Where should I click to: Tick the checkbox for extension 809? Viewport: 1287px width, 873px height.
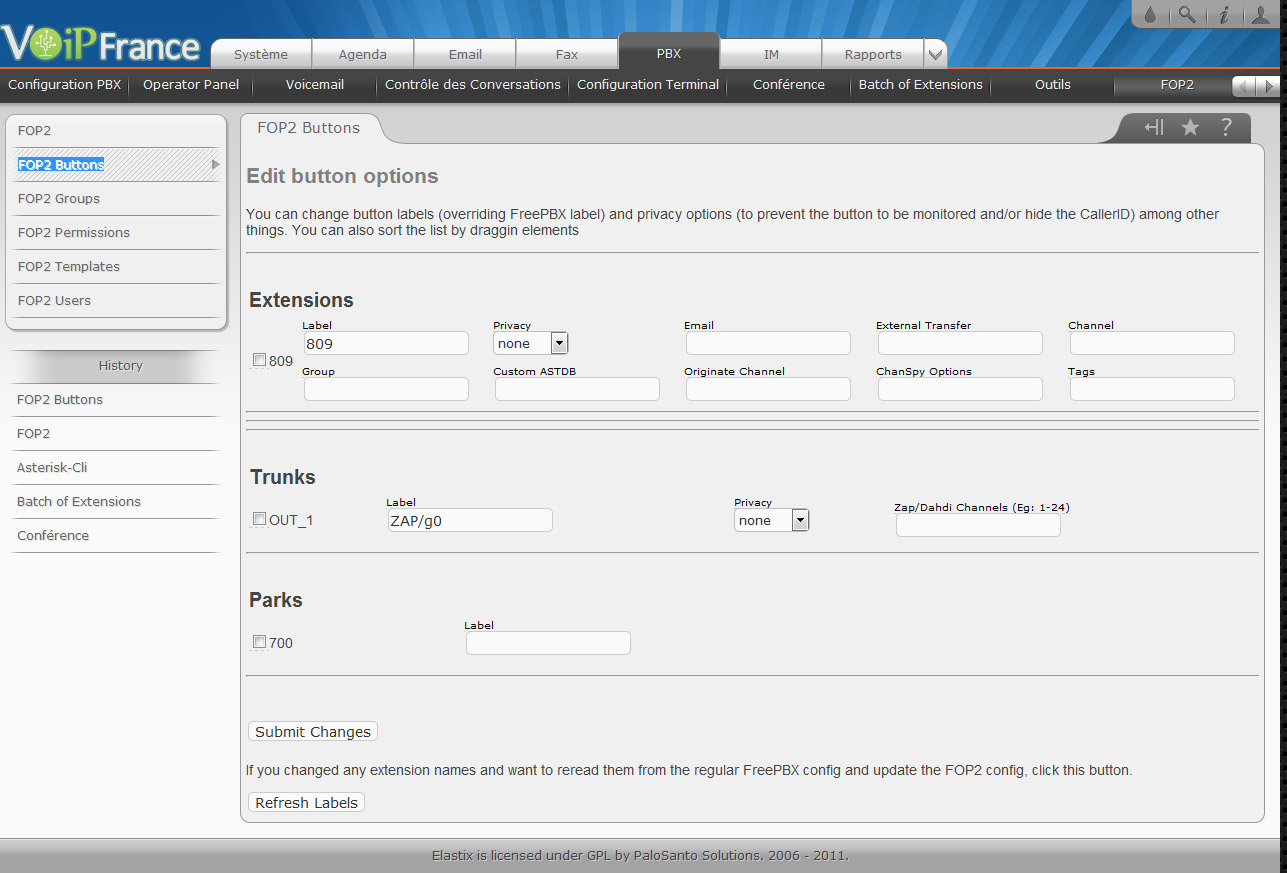coord(260,360)
